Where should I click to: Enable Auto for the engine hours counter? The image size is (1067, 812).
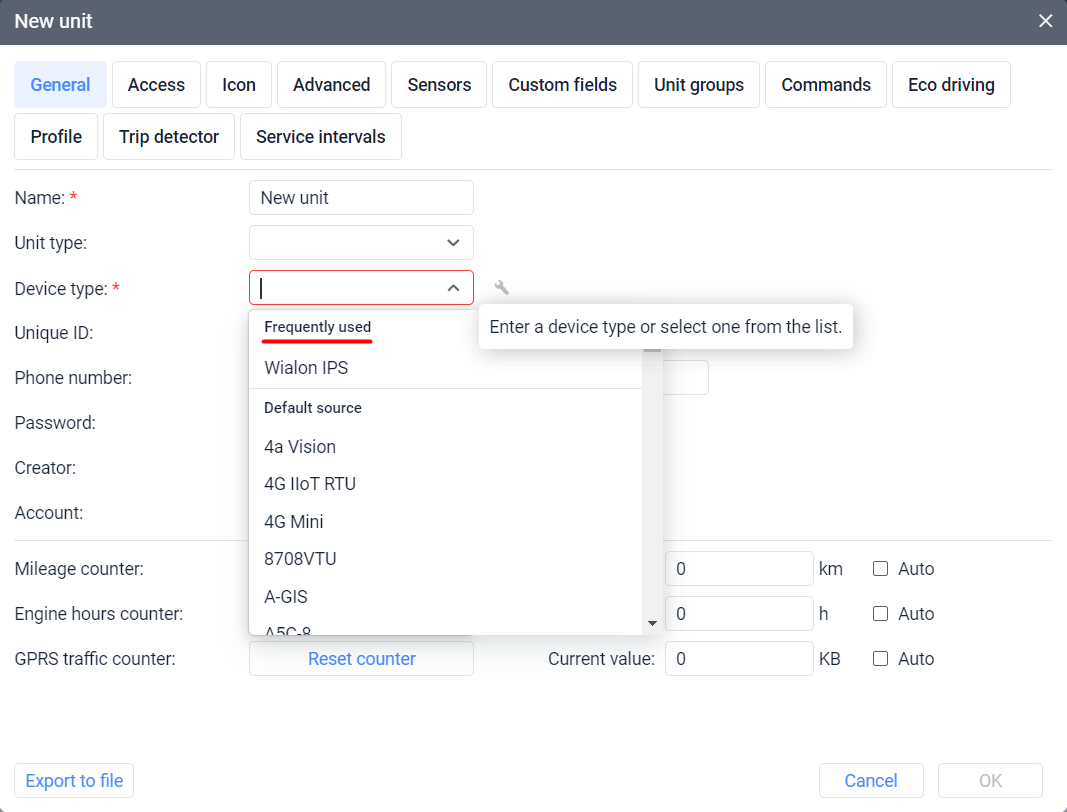tap(880, 613)
